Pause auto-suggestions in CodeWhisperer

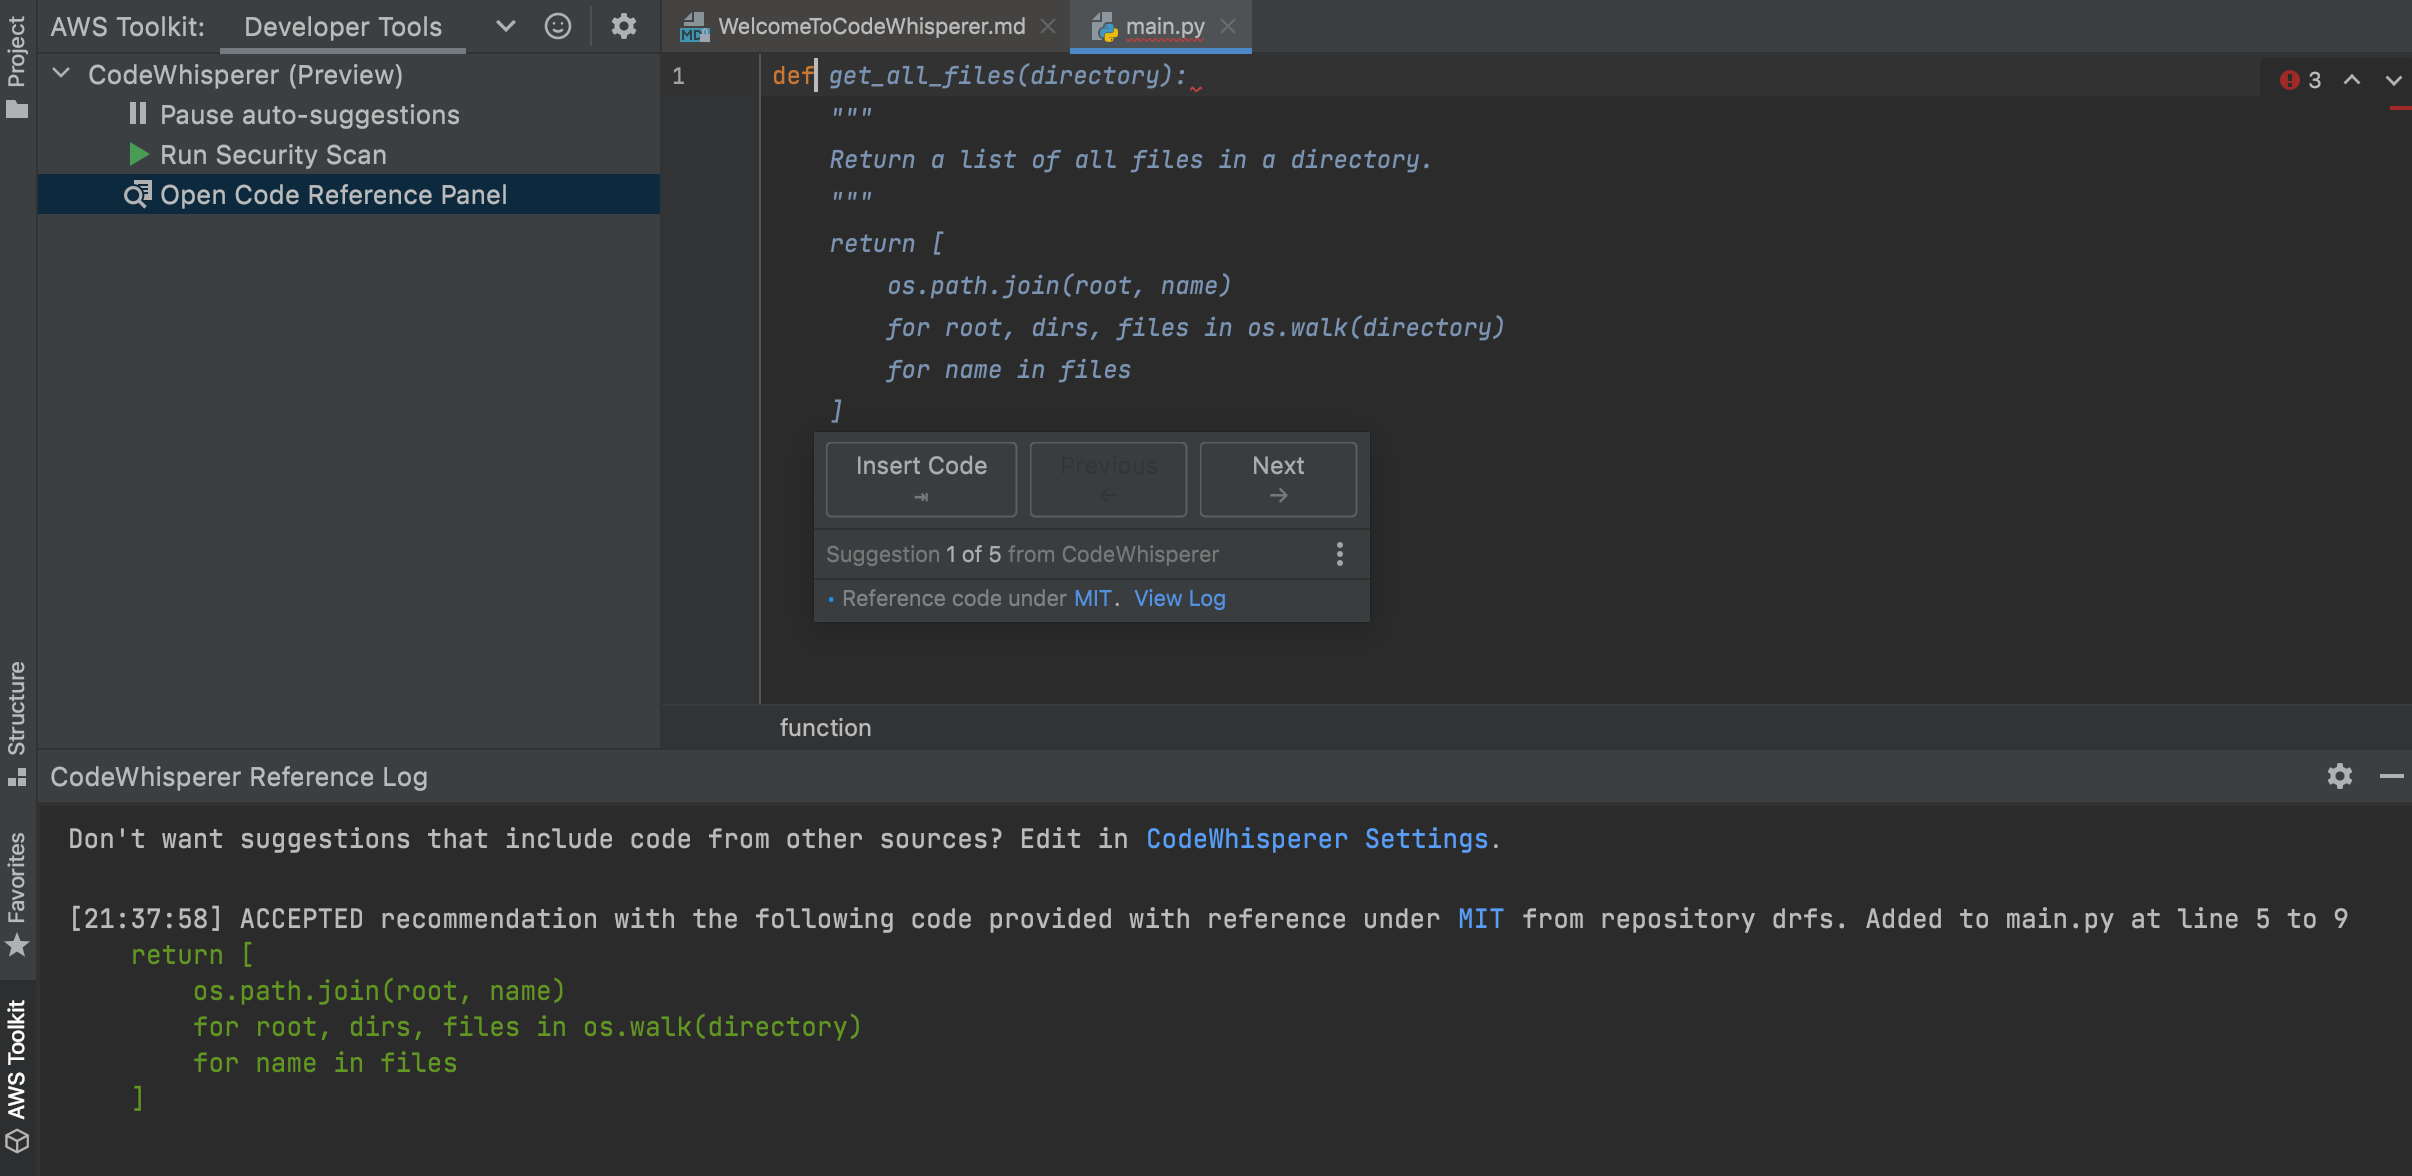pos(309,115)
